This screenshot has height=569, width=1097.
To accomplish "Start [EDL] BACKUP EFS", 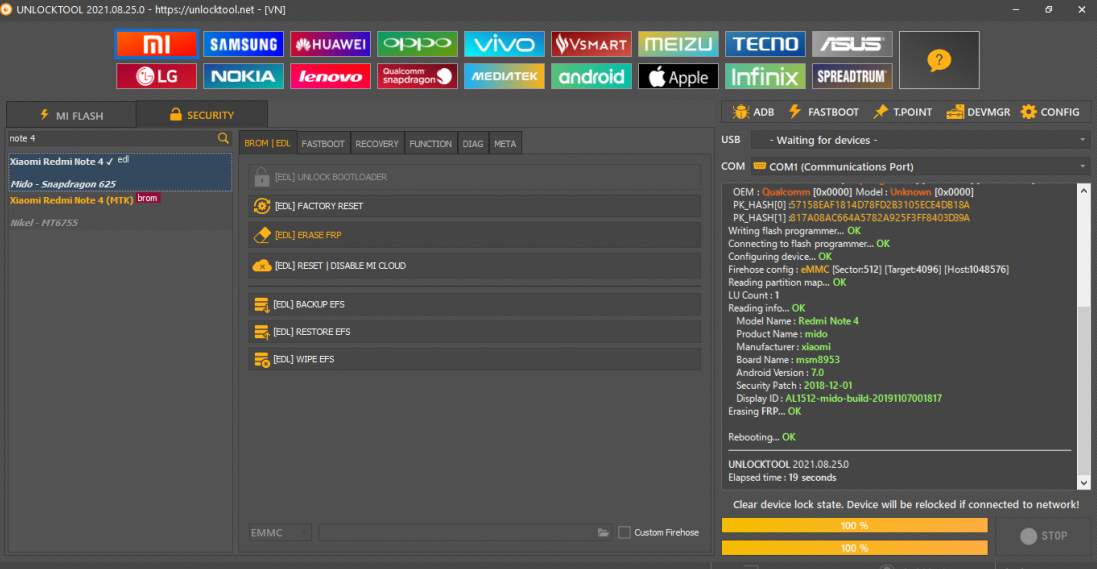I will [474, 304].
